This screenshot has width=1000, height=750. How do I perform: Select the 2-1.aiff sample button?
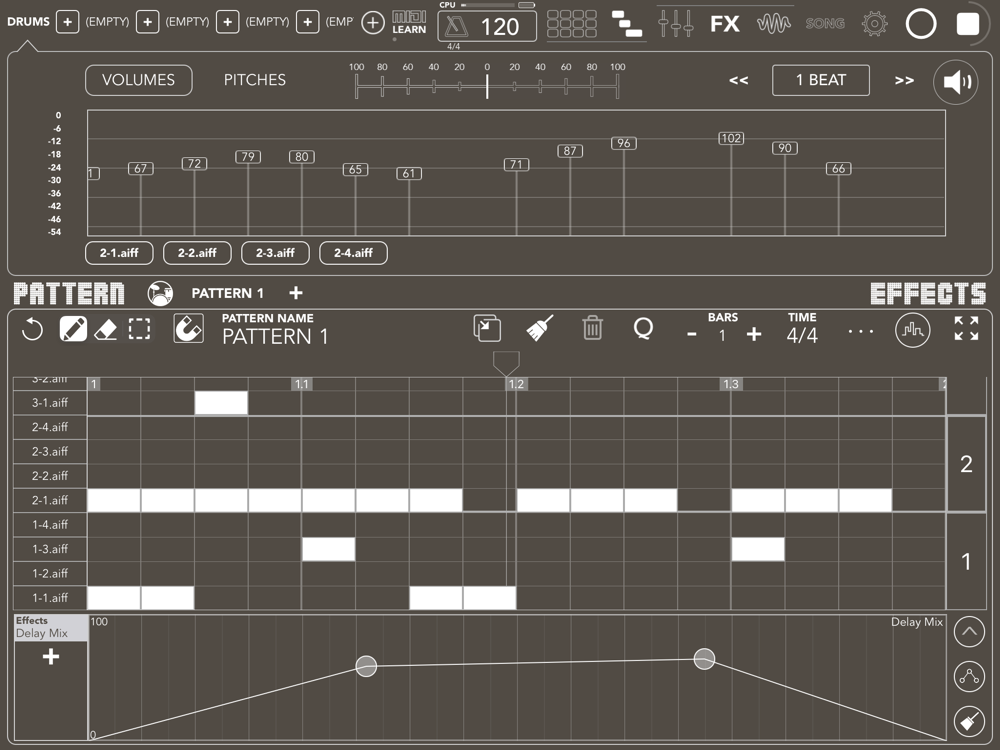119,253
